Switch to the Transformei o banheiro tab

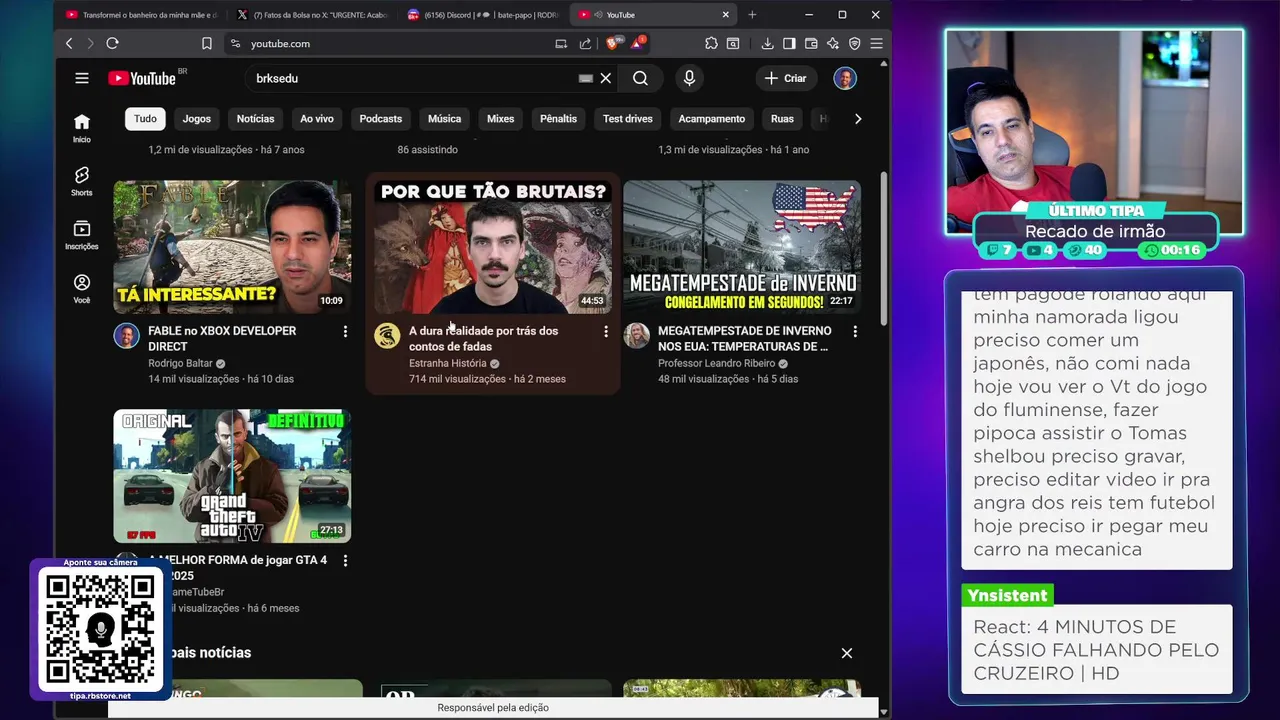click(141, 14)
